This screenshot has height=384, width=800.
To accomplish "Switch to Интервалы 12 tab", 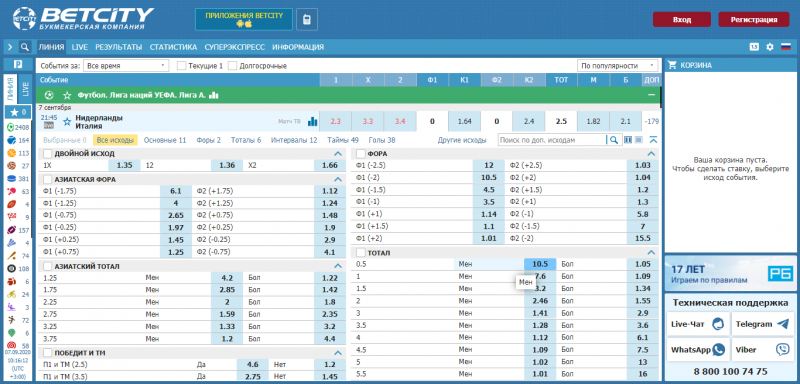I will pyautogui.click(x=294, y=140).
